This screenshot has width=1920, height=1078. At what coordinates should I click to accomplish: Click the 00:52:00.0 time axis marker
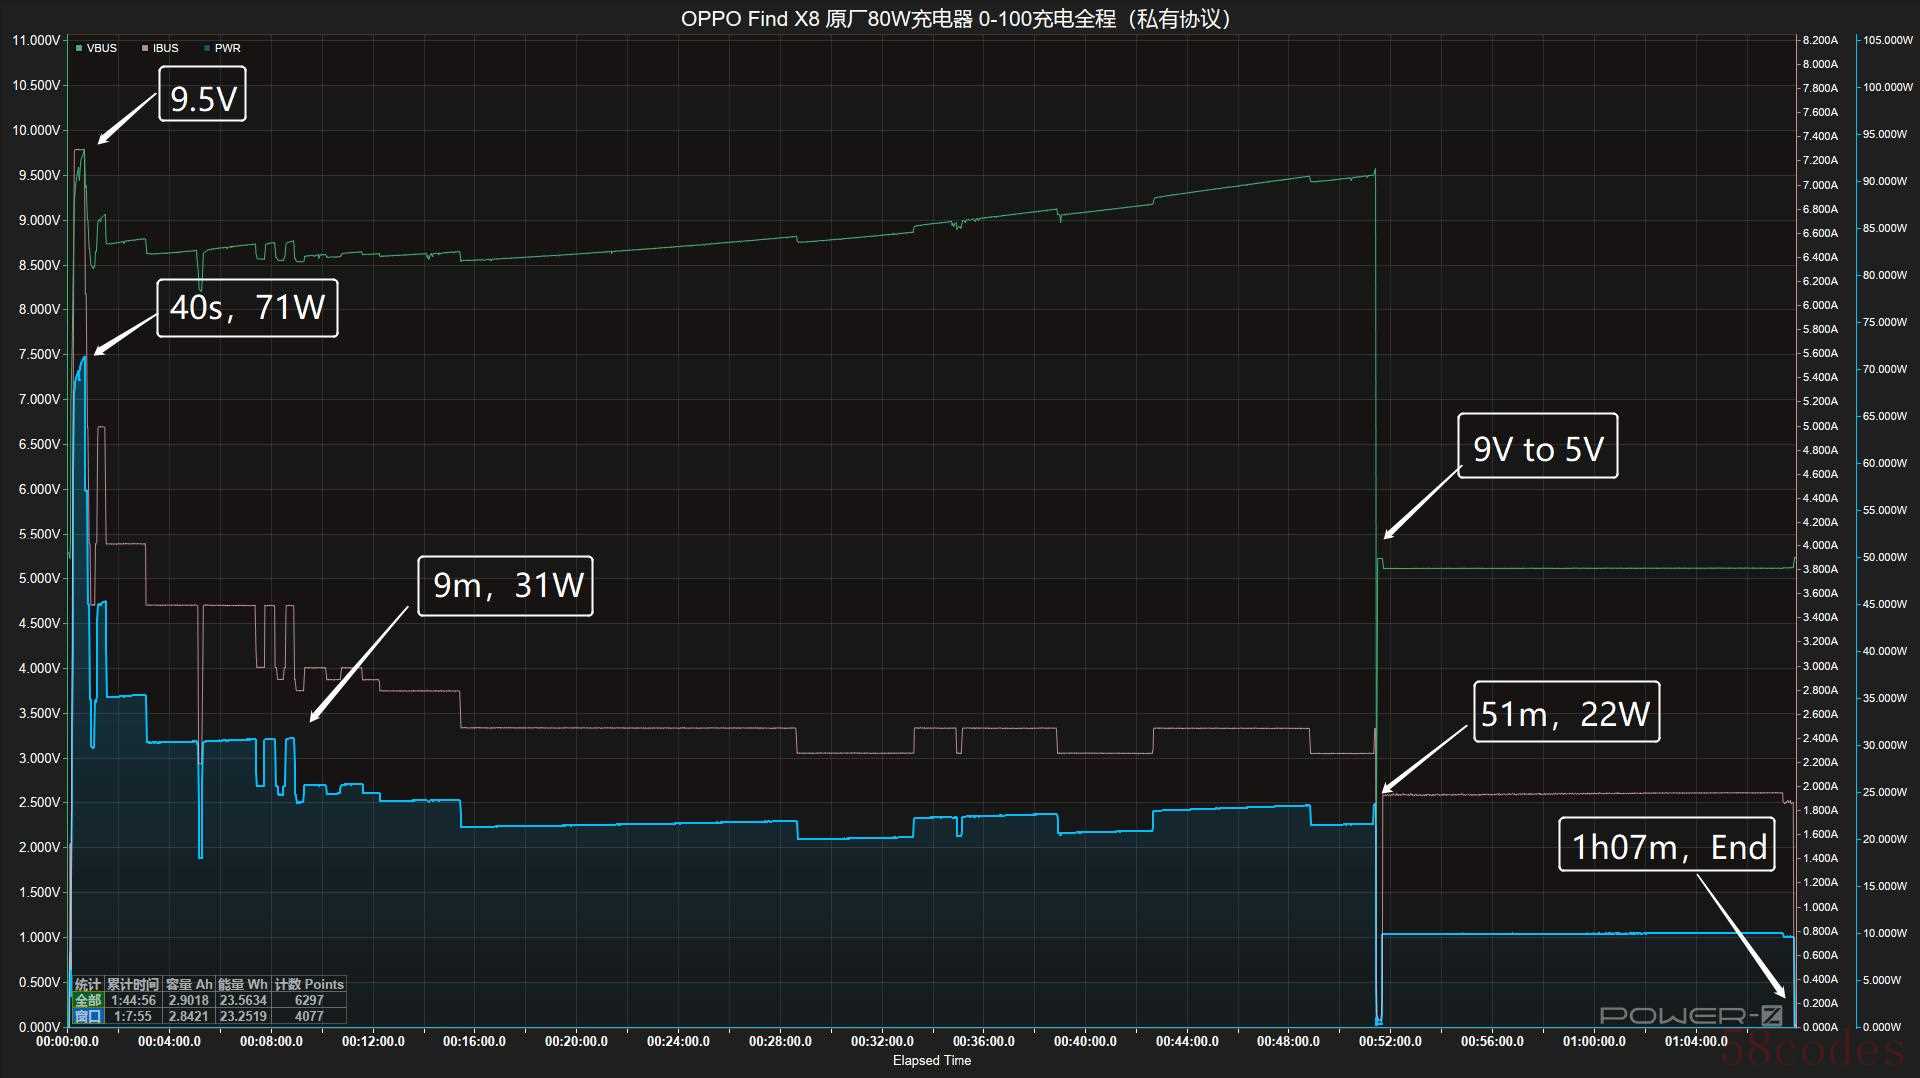pyautogui.click(x=1390, y=1041)
